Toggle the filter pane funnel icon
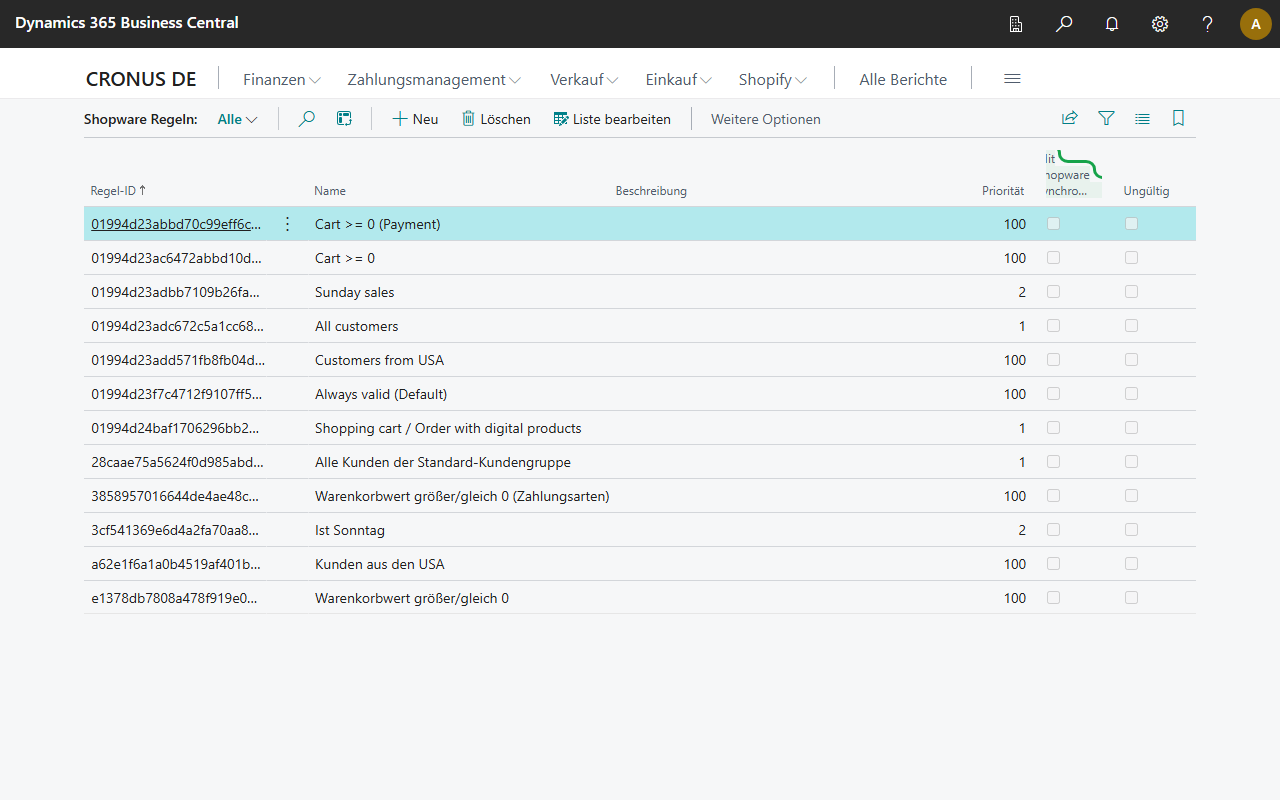This screenshot has height=800, width=1280. (x=1106, y=118)
